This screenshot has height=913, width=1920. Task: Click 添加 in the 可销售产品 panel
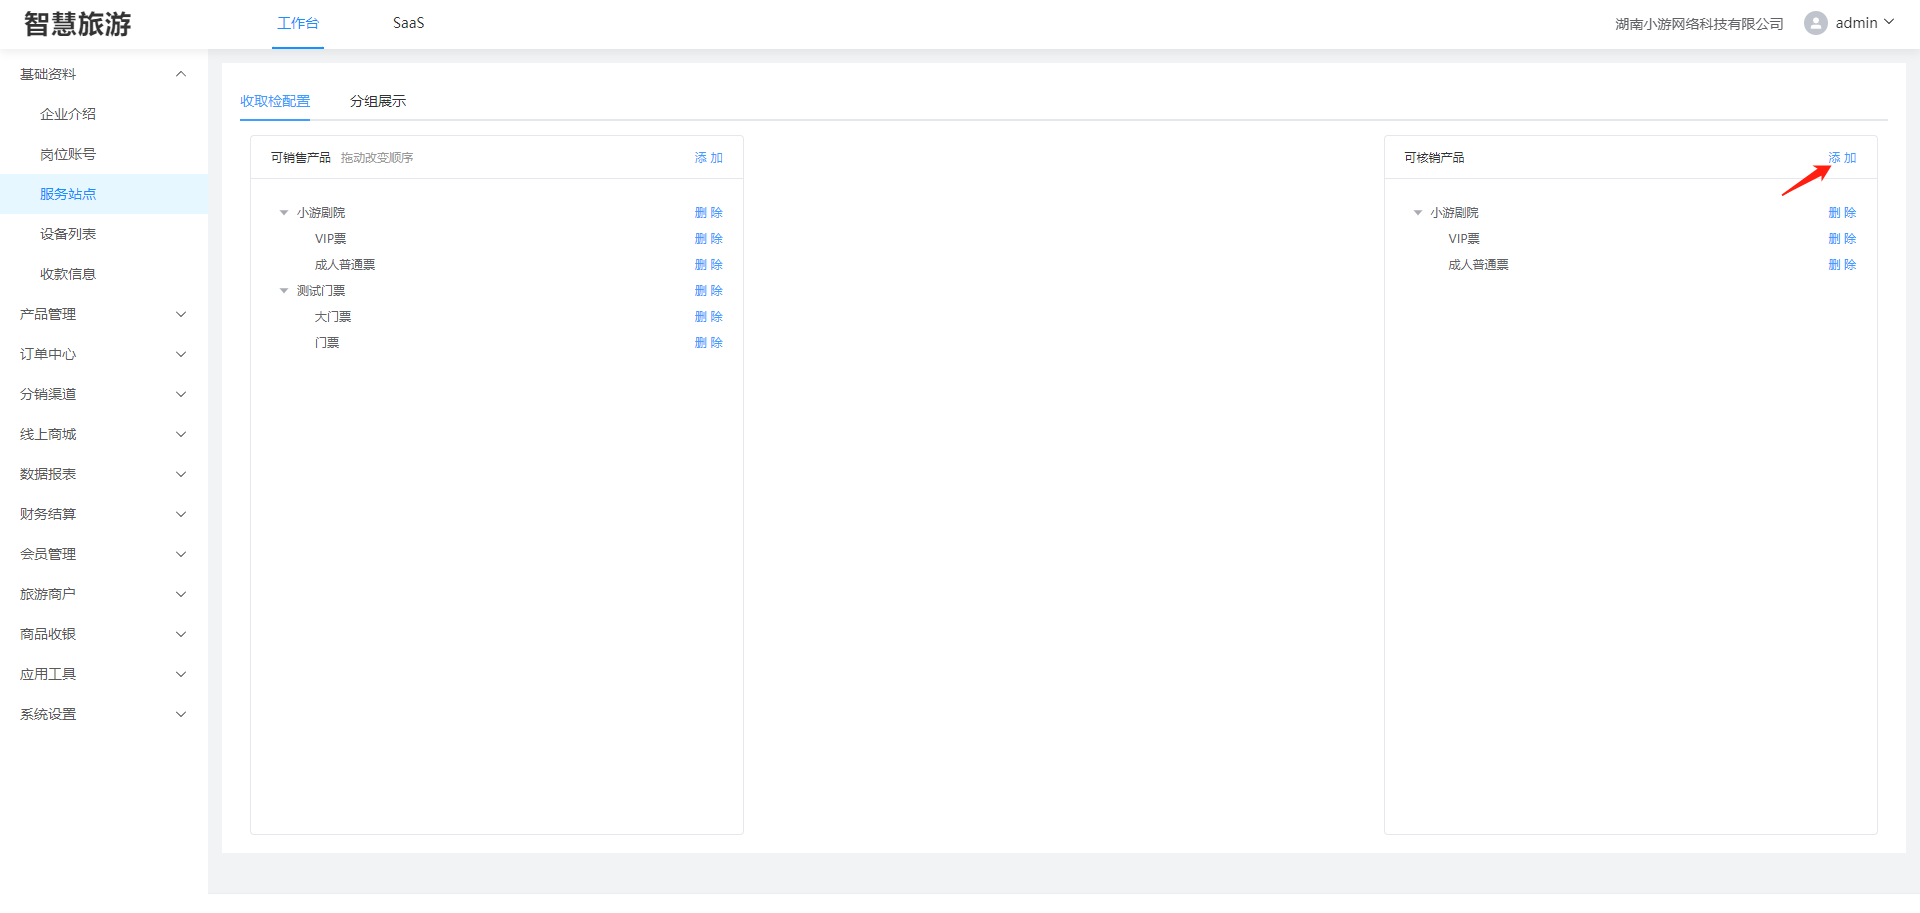pos(708,158)
